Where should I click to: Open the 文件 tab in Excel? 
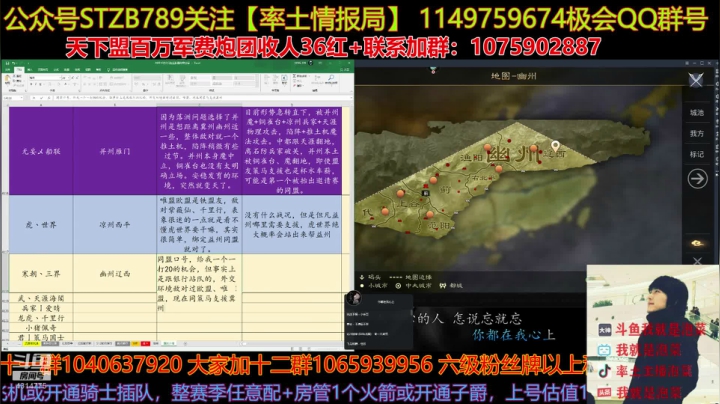point(7,70)
